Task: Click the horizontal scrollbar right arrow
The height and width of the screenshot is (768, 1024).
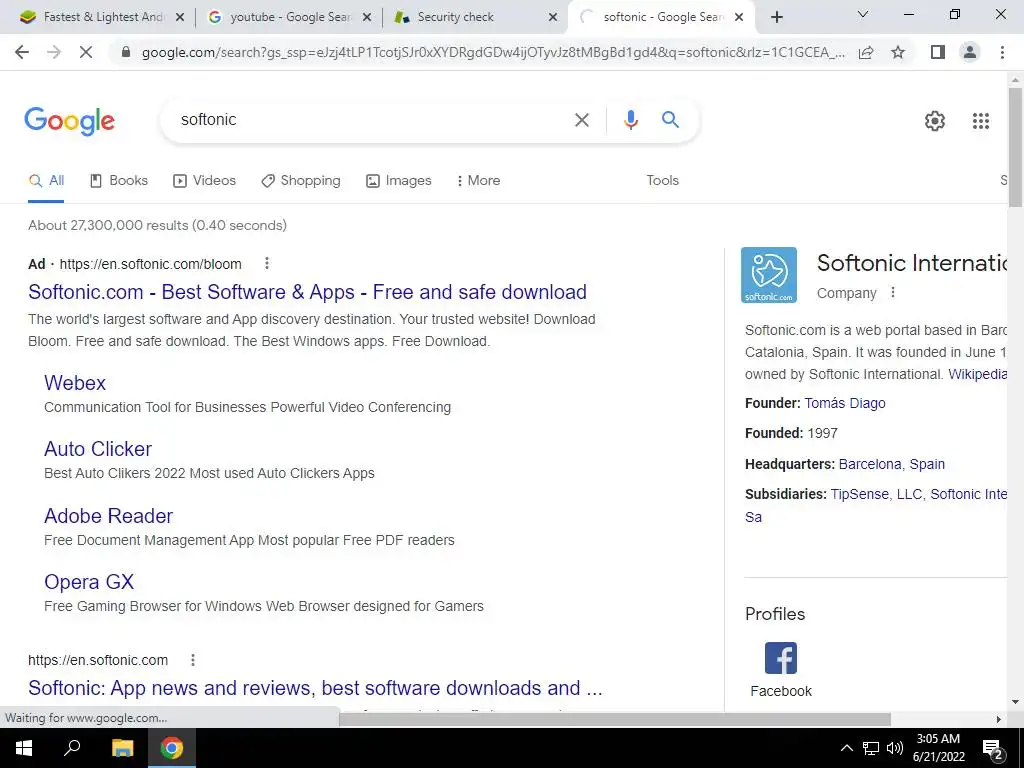Action: (999, 719)
